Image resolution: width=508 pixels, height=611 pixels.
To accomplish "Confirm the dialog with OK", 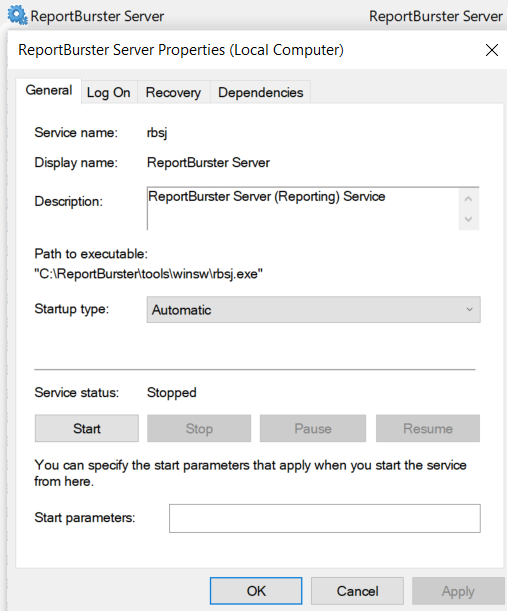I will (256, 591).
